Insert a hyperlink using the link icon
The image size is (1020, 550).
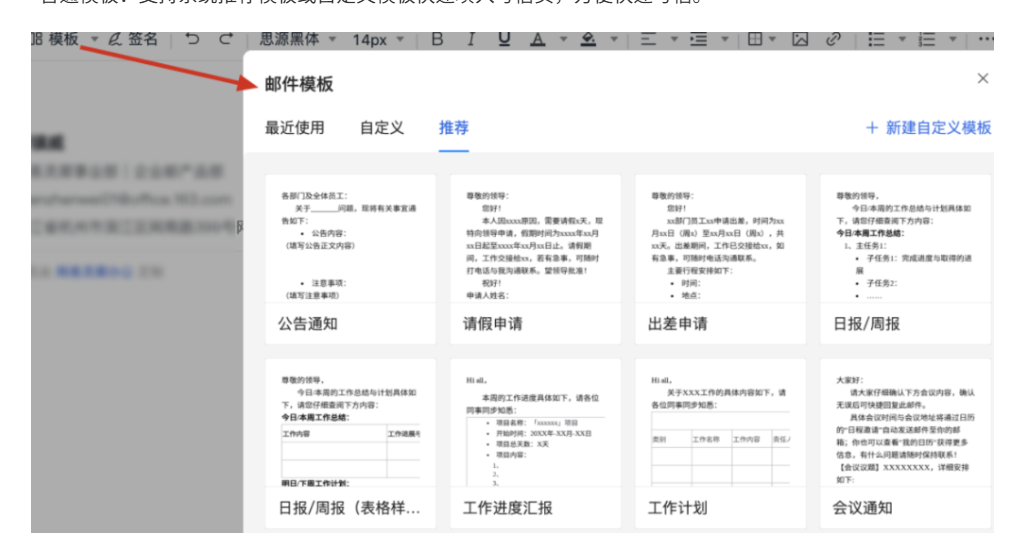click(833, 40)
